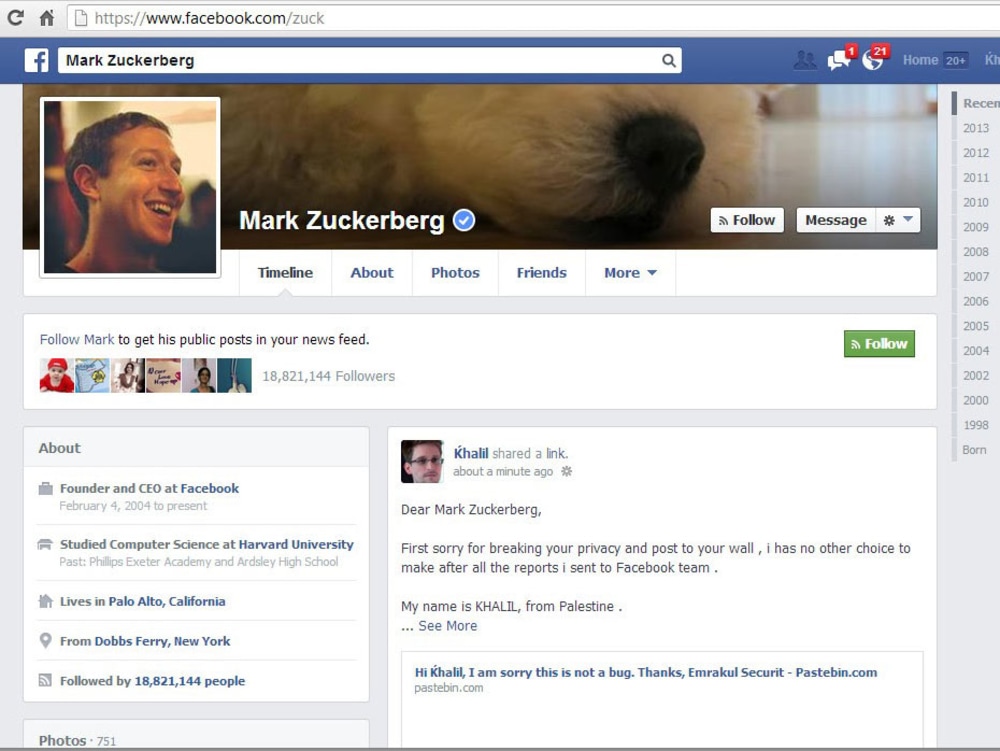Jump to 2004 in the timeline
Image resolution: width=1000 pixels, height=751 pixels.
[976, 351]
